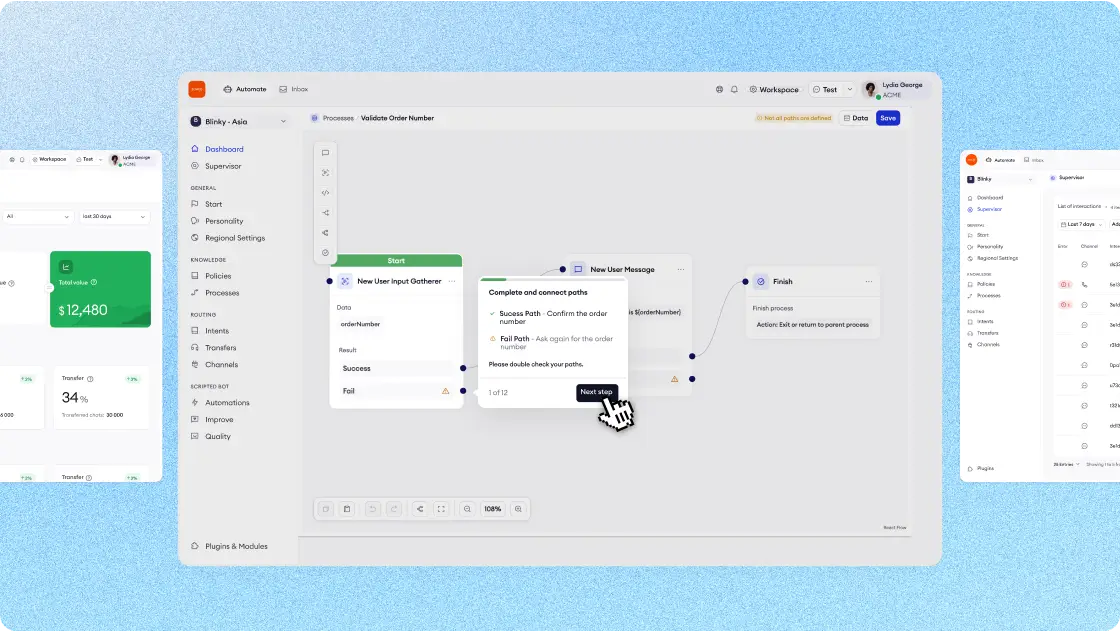This screenshot has width=1120, height=631.
Task: Click the auto-layout icon in the bottom toolbar
Action: point(420,509)
